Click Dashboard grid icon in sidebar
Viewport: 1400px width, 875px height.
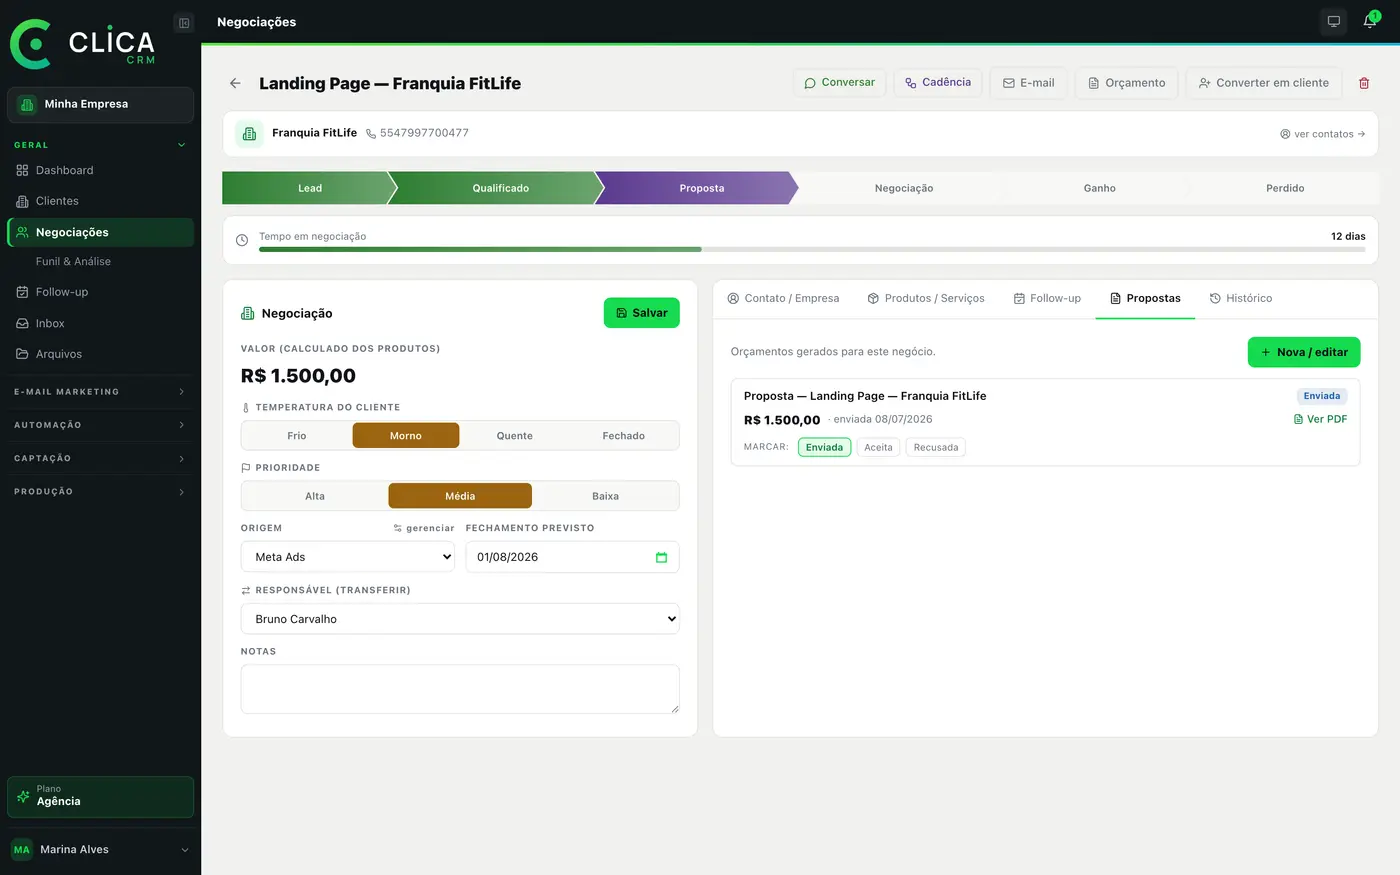click(x=22, y=170)
